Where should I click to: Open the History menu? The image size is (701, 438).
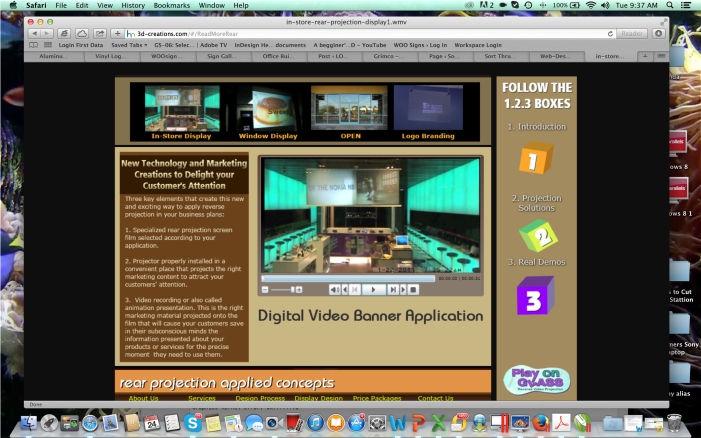pos(133,5)
